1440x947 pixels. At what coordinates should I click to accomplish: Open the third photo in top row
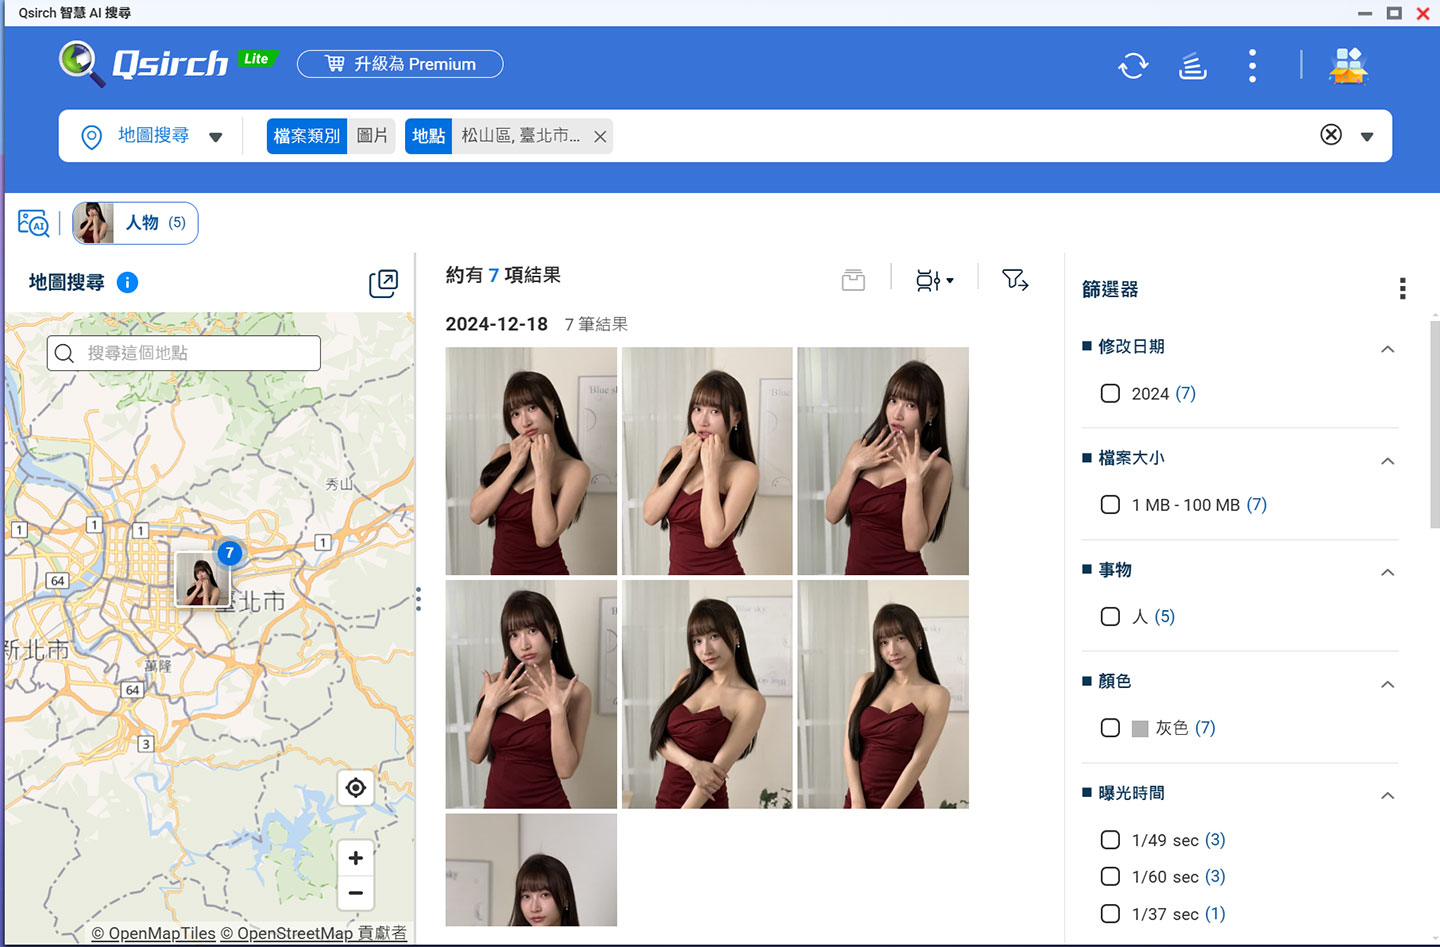point(883,461)
